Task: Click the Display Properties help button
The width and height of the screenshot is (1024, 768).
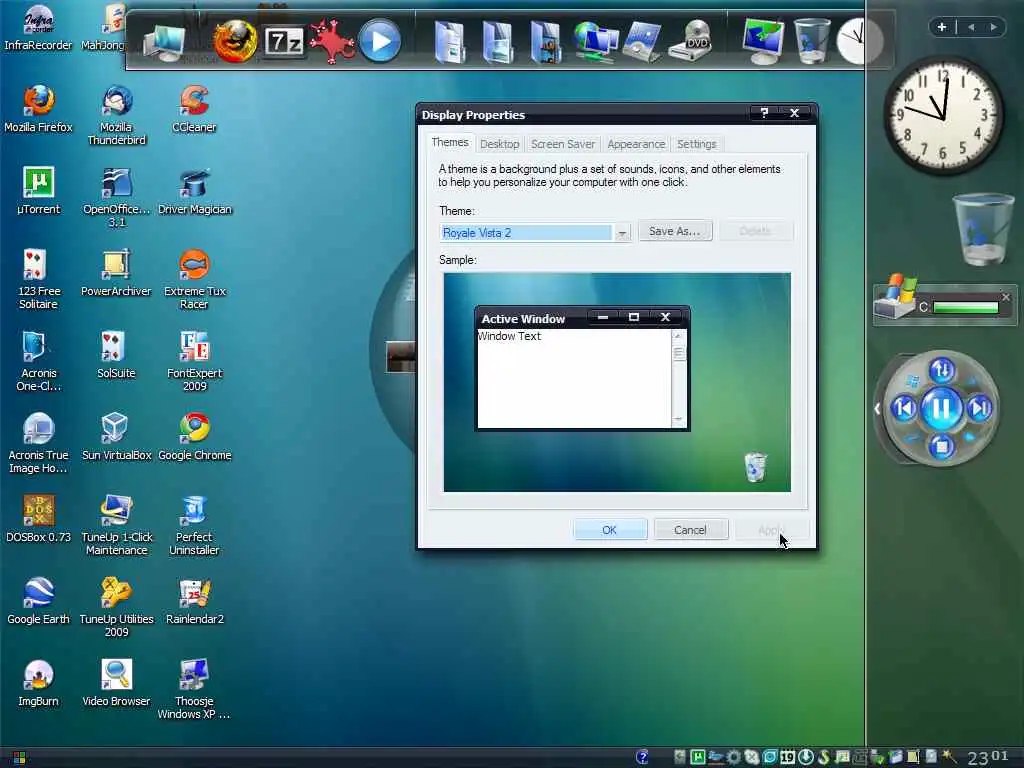Action: coord(764,113)
